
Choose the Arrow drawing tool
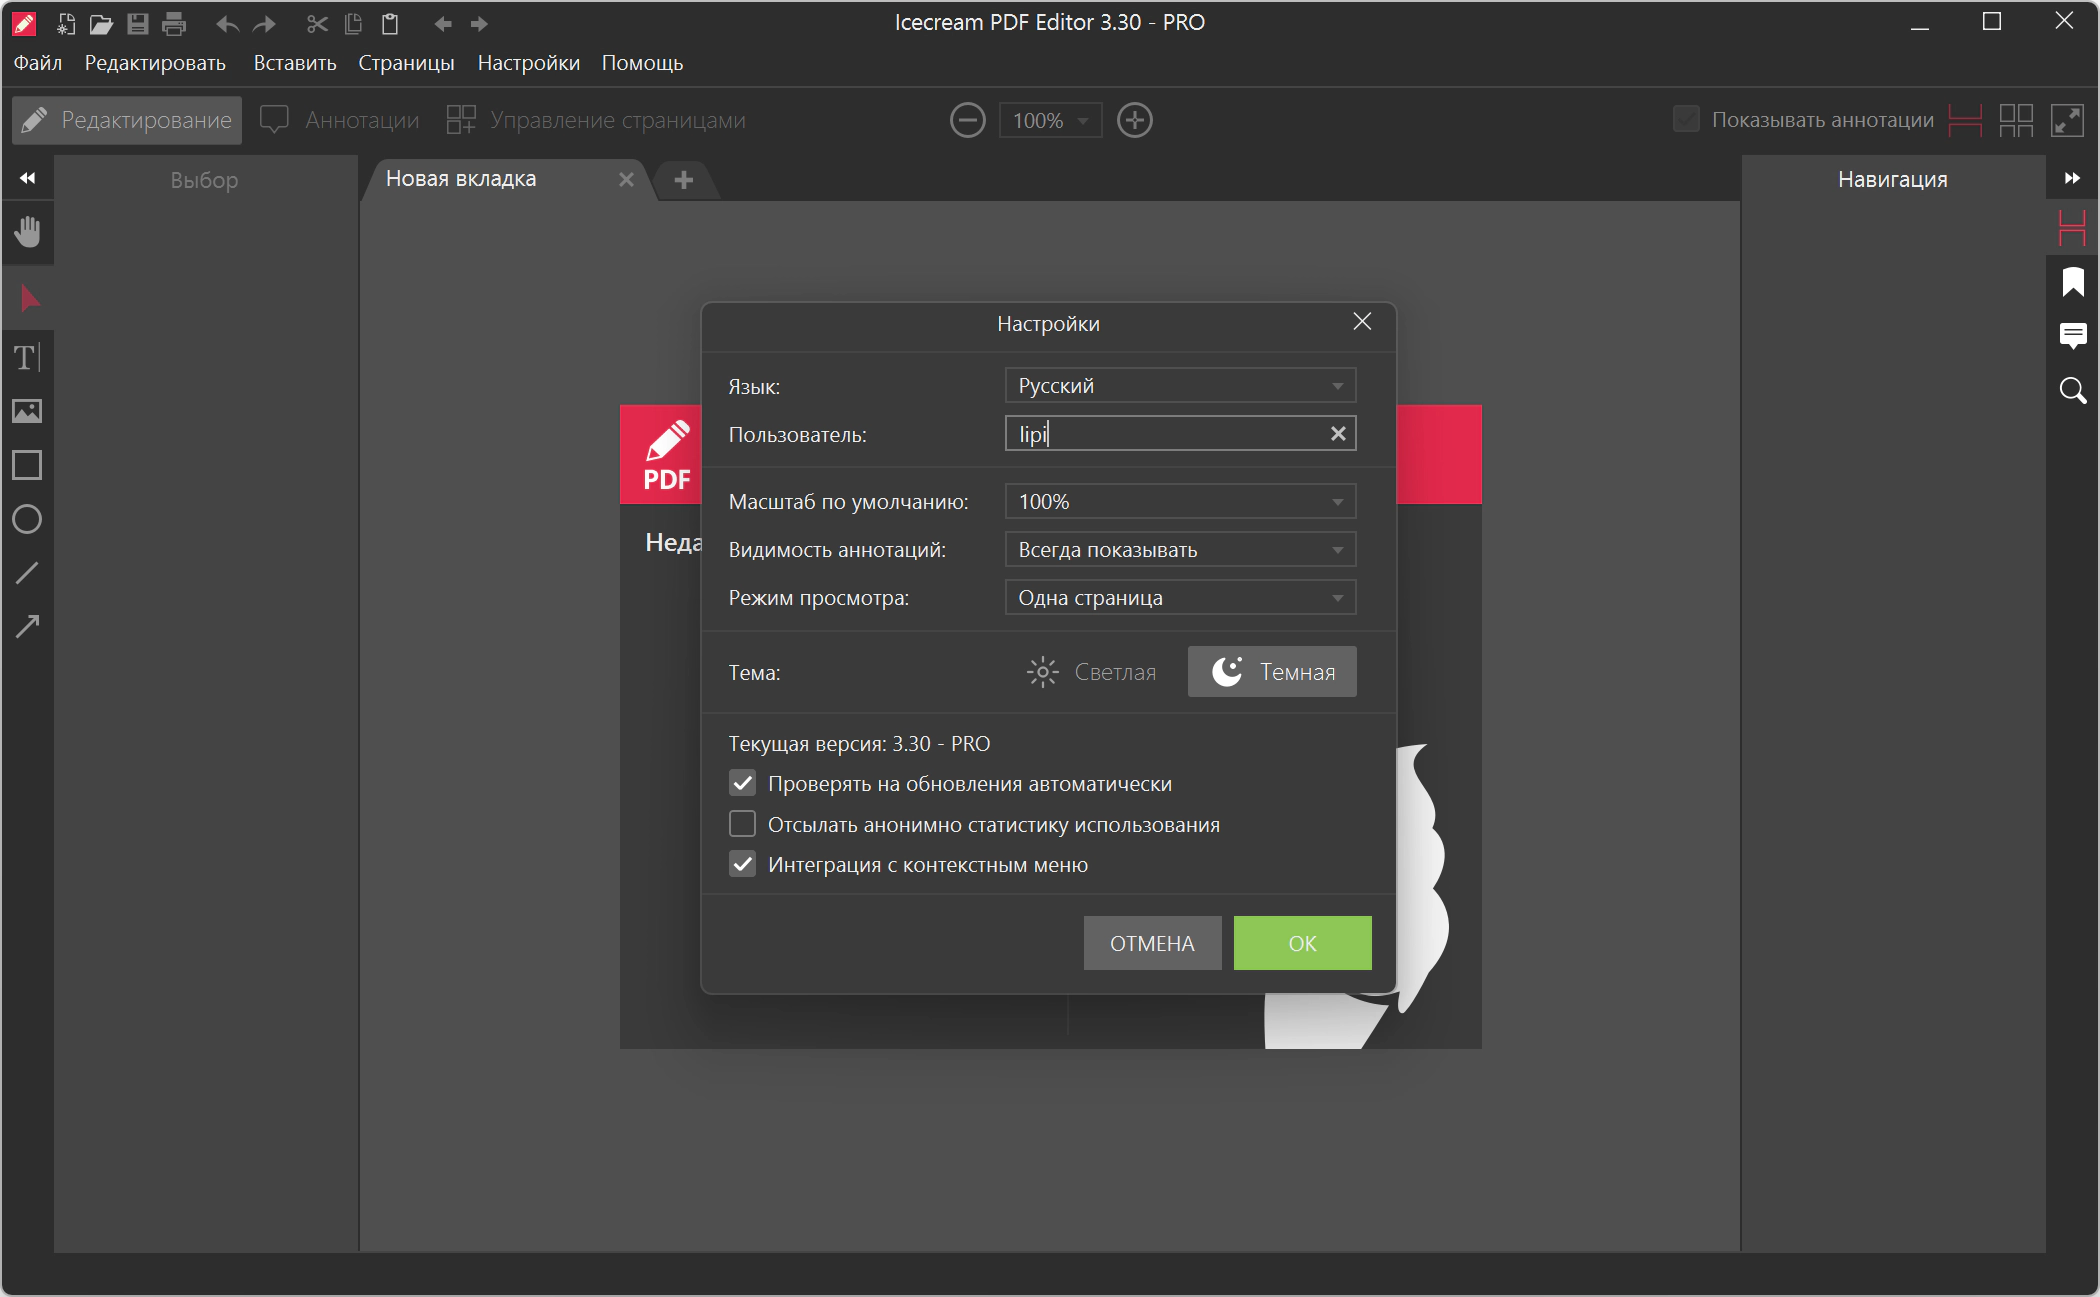[27, 627]
